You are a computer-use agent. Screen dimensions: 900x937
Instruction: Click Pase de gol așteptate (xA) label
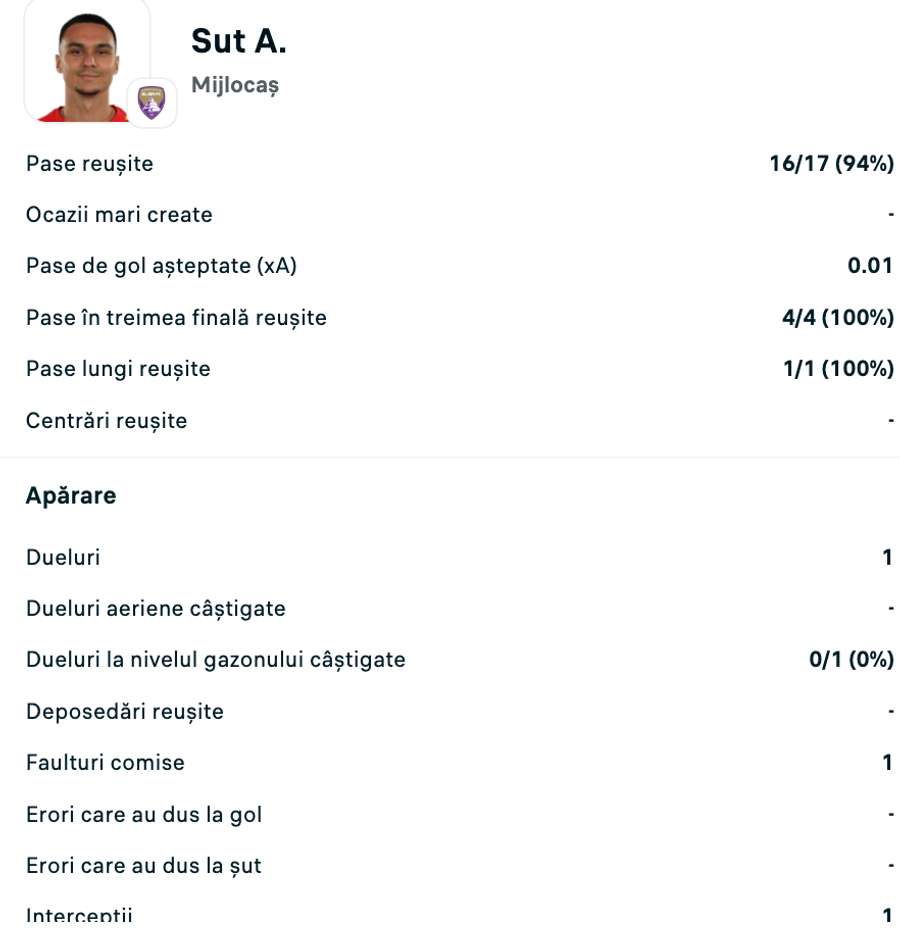[x=161, y=266]
